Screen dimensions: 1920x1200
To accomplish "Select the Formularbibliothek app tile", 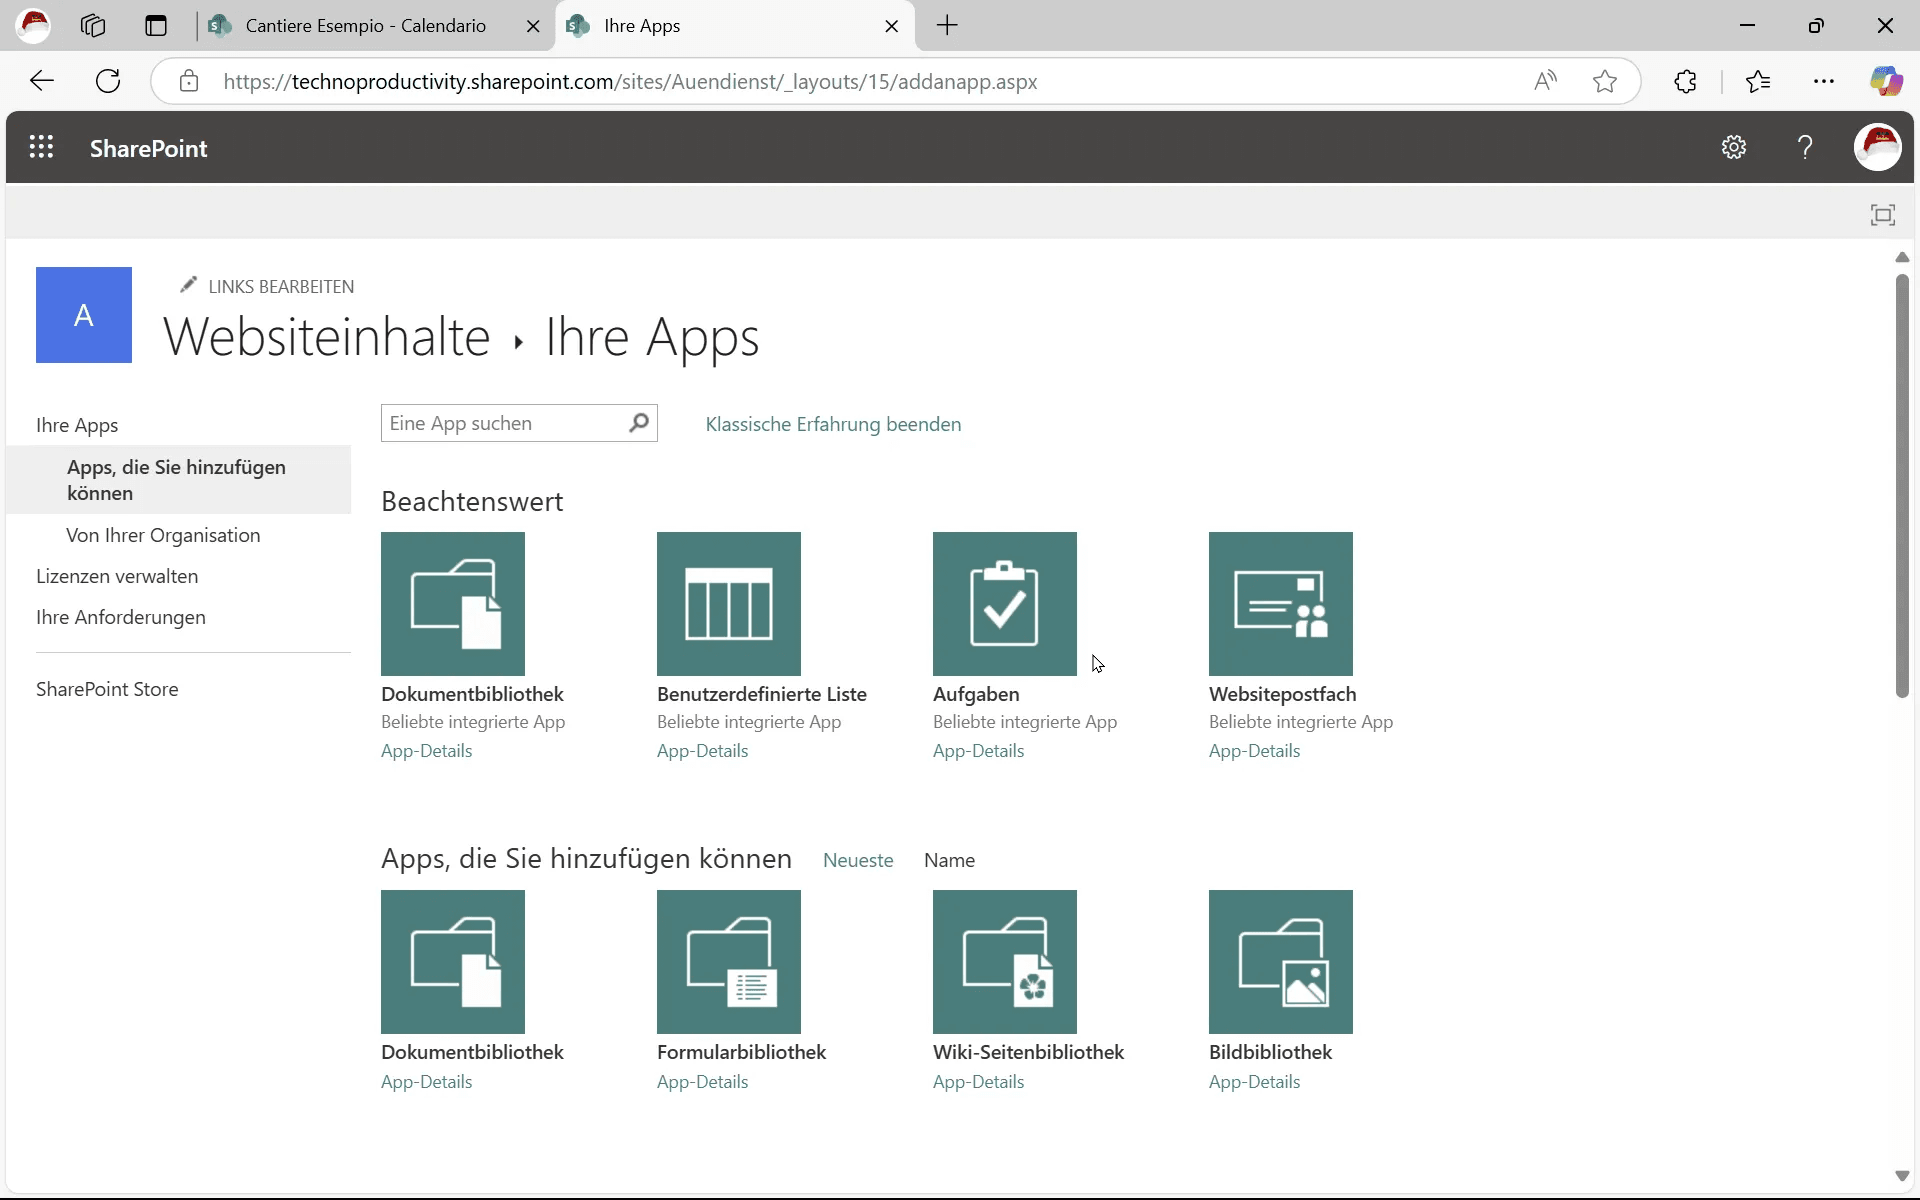I will click(x=729, y=962).
